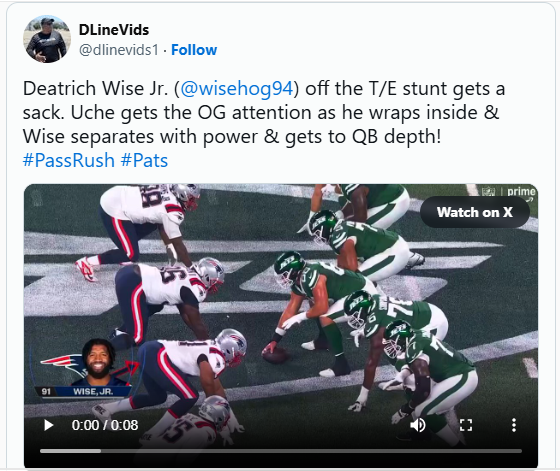
Task: Play the embedded video
Action: [x=49, y=425]
